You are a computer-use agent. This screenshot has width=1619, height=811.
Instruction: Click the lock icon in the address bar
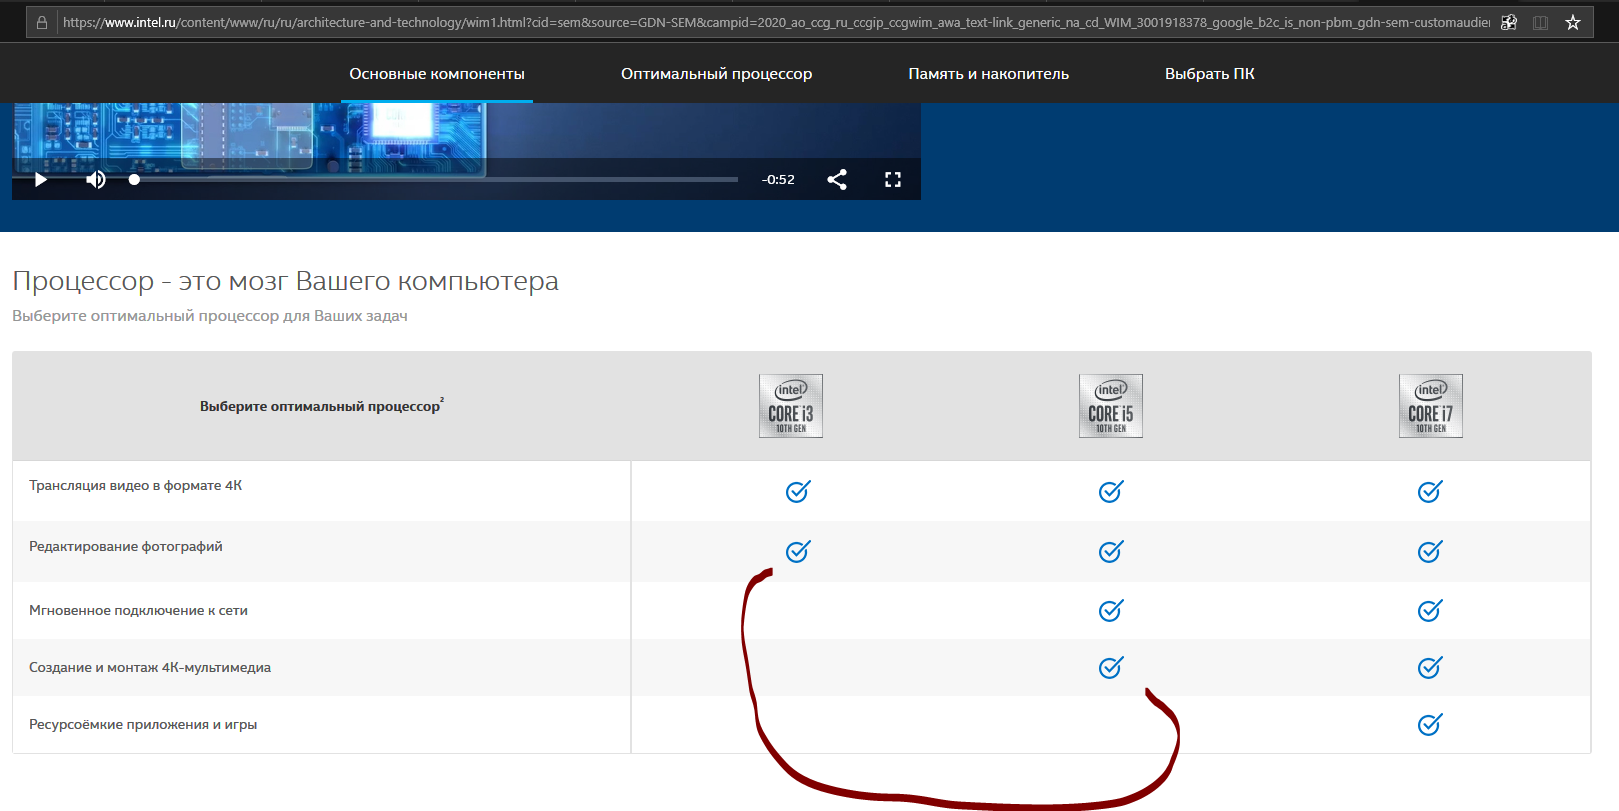(x=42, y=22)
